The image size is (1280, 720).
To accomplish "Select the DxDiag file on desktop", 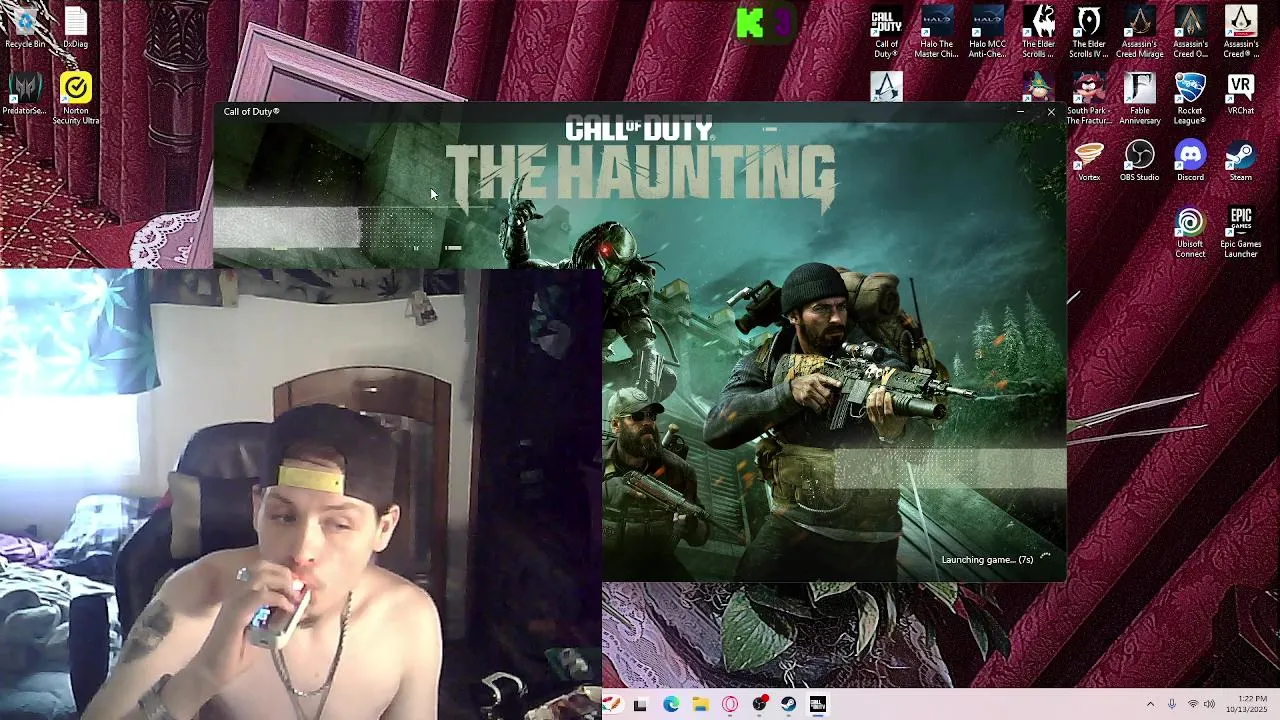I will tap(76, 28).
